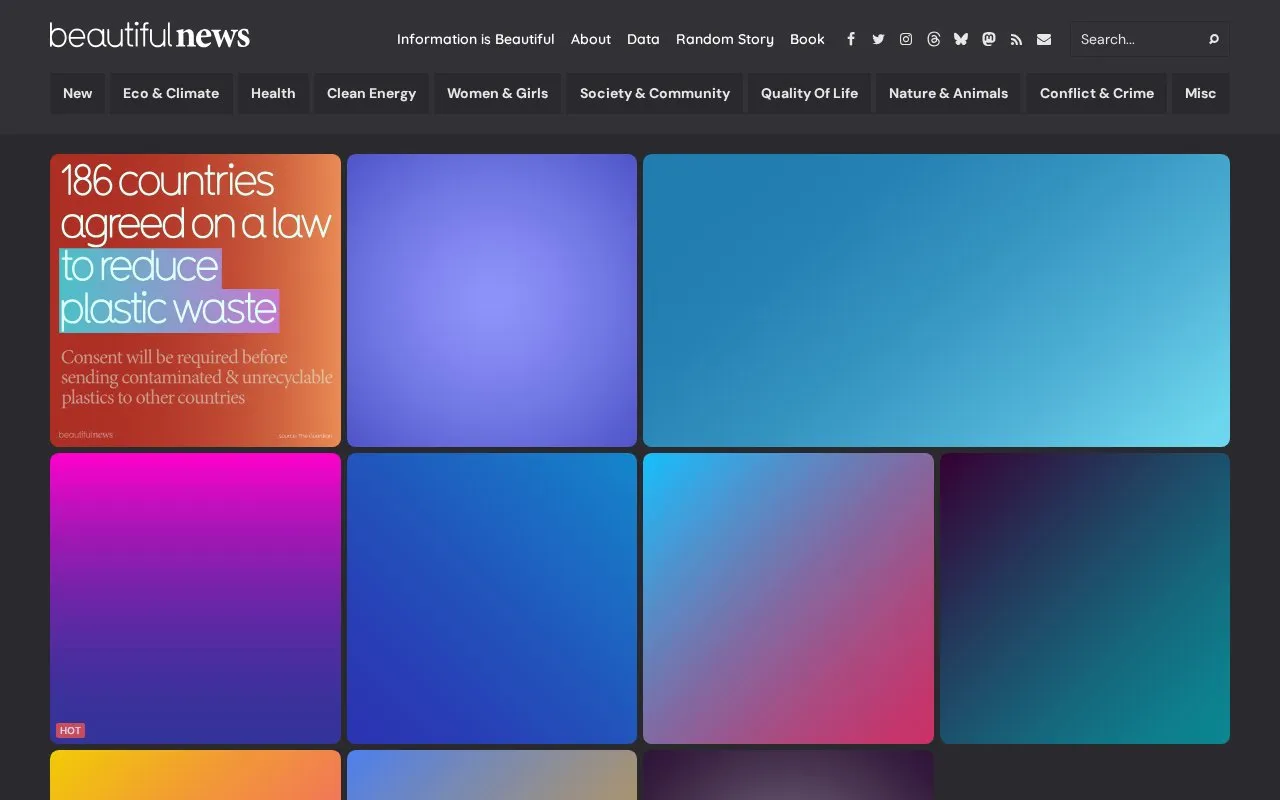Click the email envelope icon
1280x800 pixels.
[1044, 39]
